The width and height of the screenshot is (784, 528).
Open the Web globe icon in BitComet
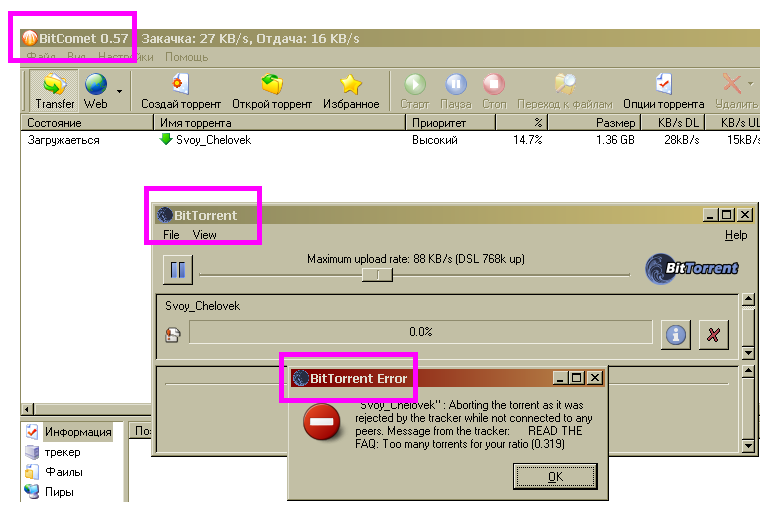96,84
